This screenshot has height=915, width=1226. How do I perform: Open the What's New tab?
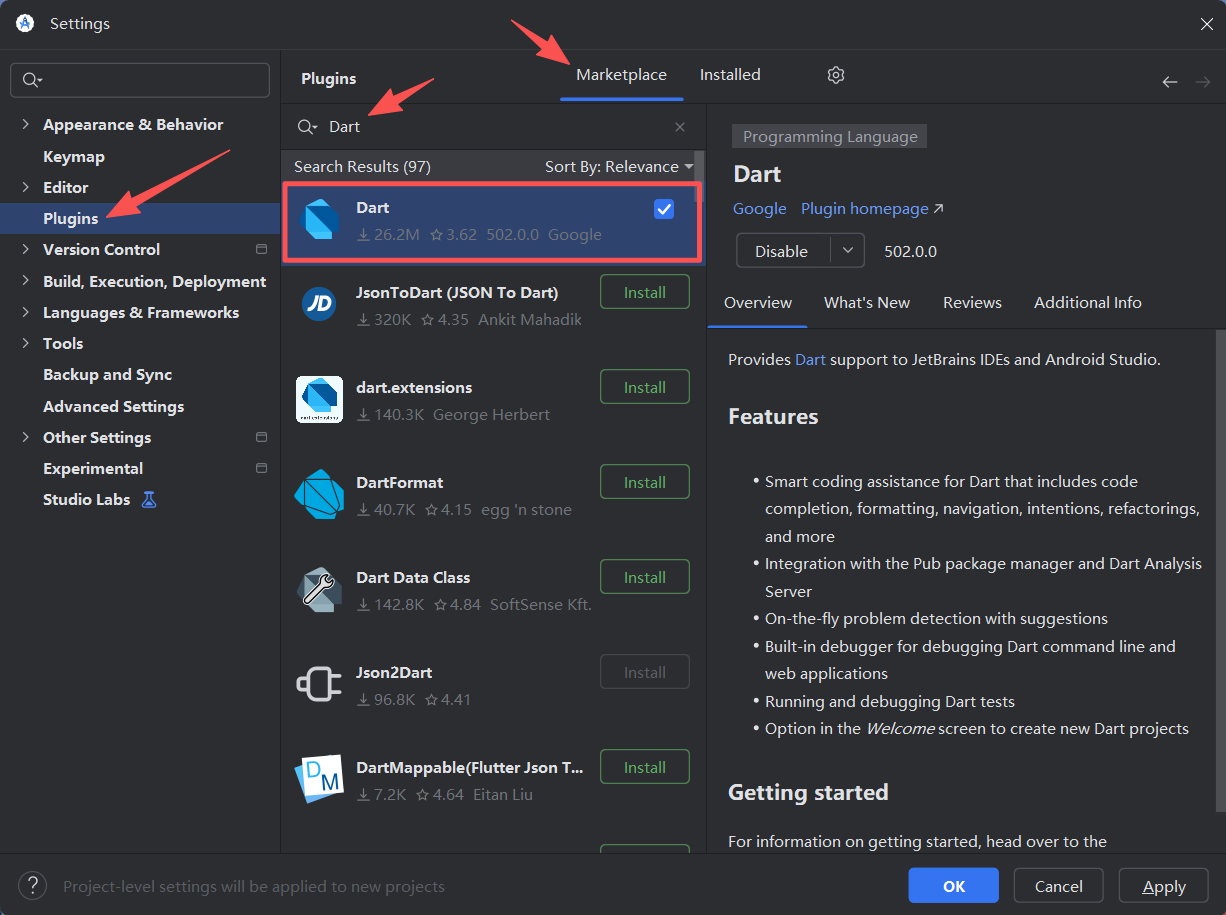click(x=867, y=303)
